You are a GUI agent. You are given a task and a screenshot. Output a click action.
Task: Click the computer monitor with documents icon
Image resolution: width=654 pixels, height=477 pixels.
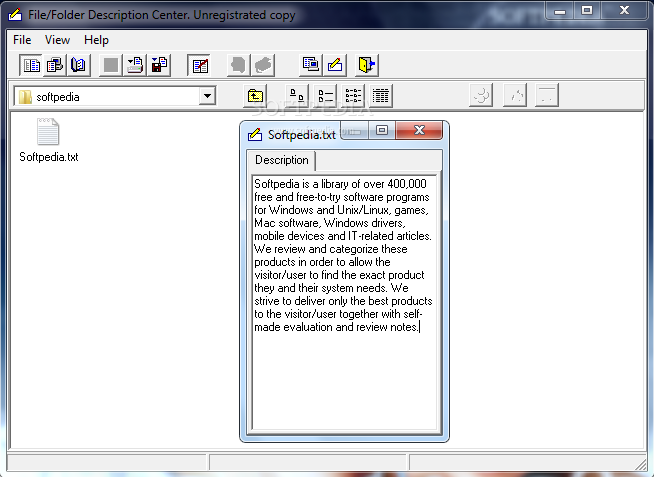[311, 65]
